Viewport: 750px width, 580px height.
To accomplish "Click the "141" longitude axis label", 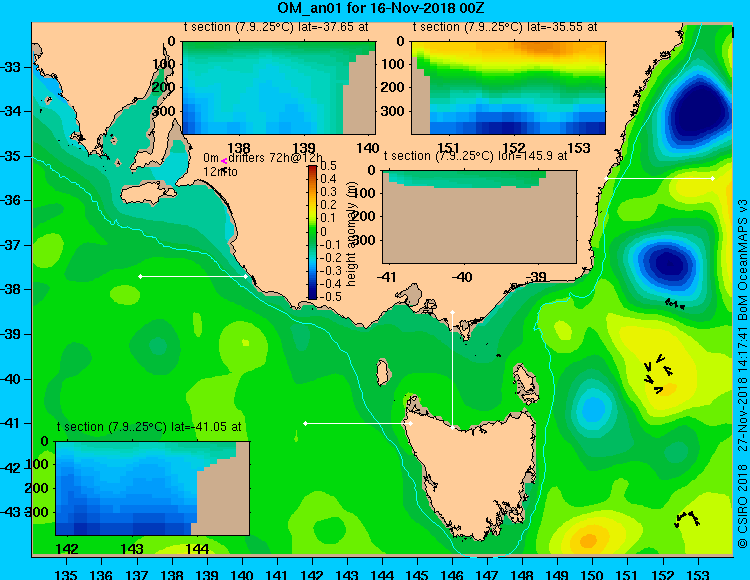I will [277, 574].
